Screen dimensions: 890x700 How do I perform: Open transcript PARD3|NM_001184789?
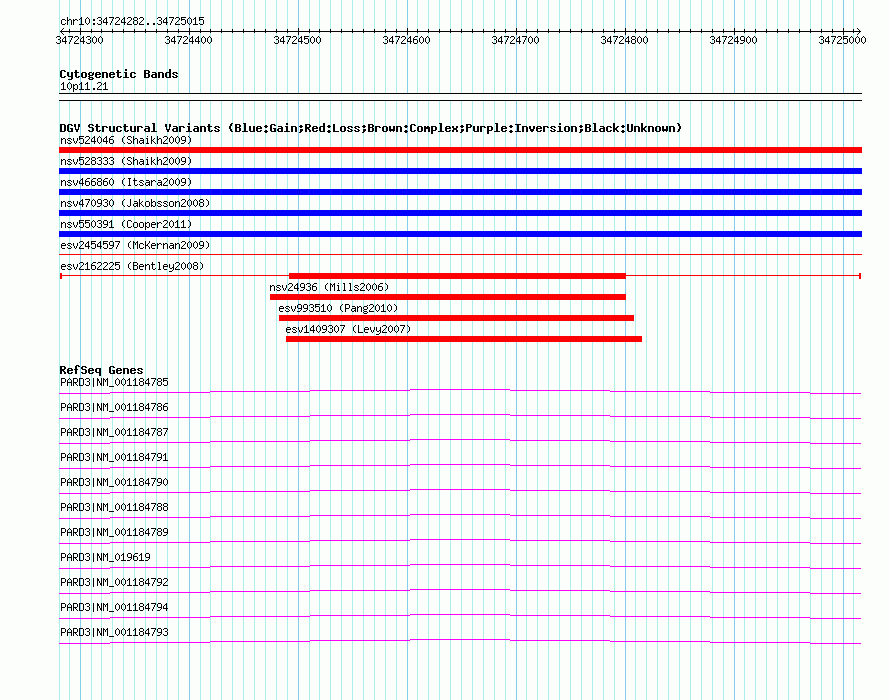[114, 533]
